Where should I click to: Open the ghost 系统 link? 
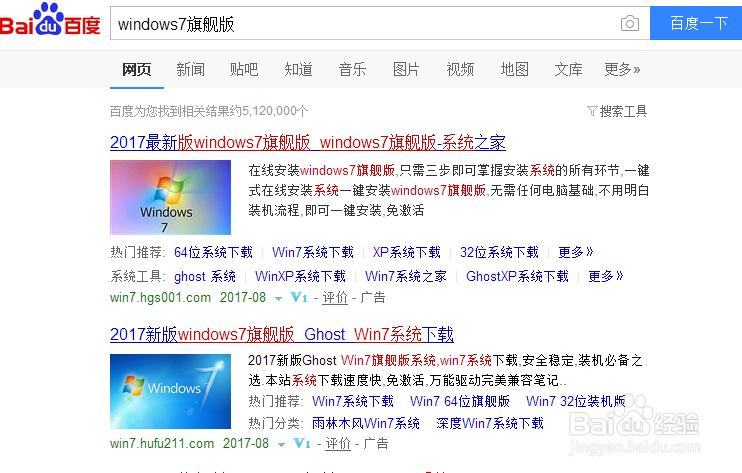tap(204, 276)
